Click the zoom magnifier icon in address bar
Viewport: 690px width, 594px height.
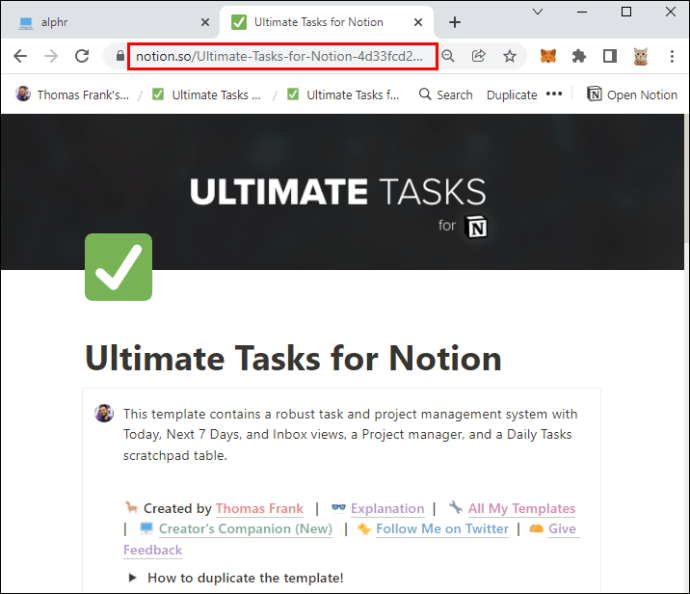448,56
